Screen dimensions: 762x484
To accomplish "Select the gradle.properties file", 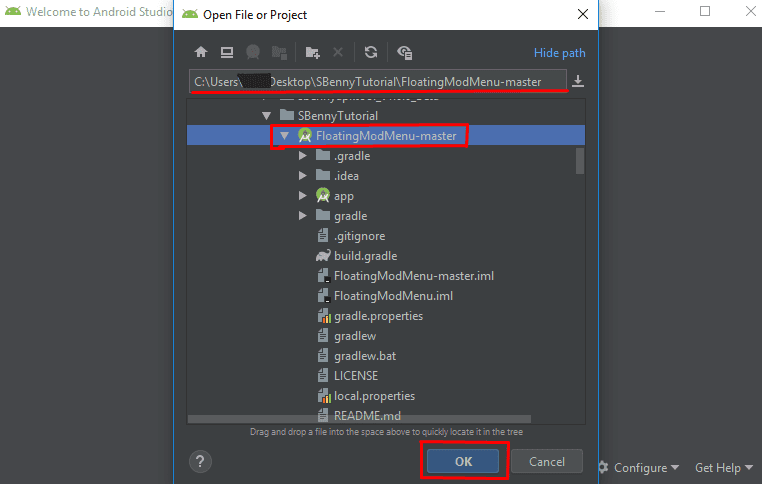I will point(378,316).
